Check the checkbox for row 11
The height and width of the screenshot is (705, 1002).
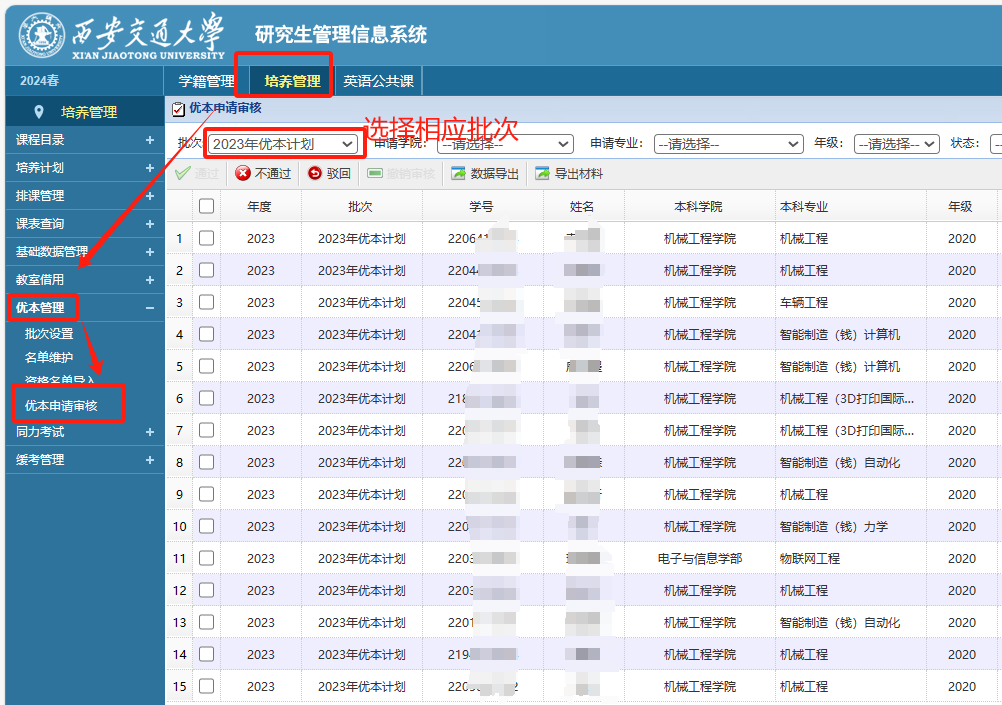(206, 558)
